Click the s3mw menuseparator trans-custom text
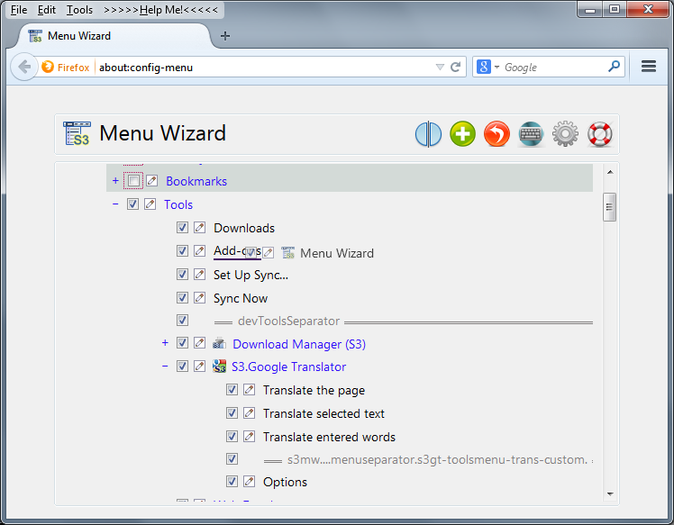The height and width of the screenshot is (525, 674). (x=437, y=460)
